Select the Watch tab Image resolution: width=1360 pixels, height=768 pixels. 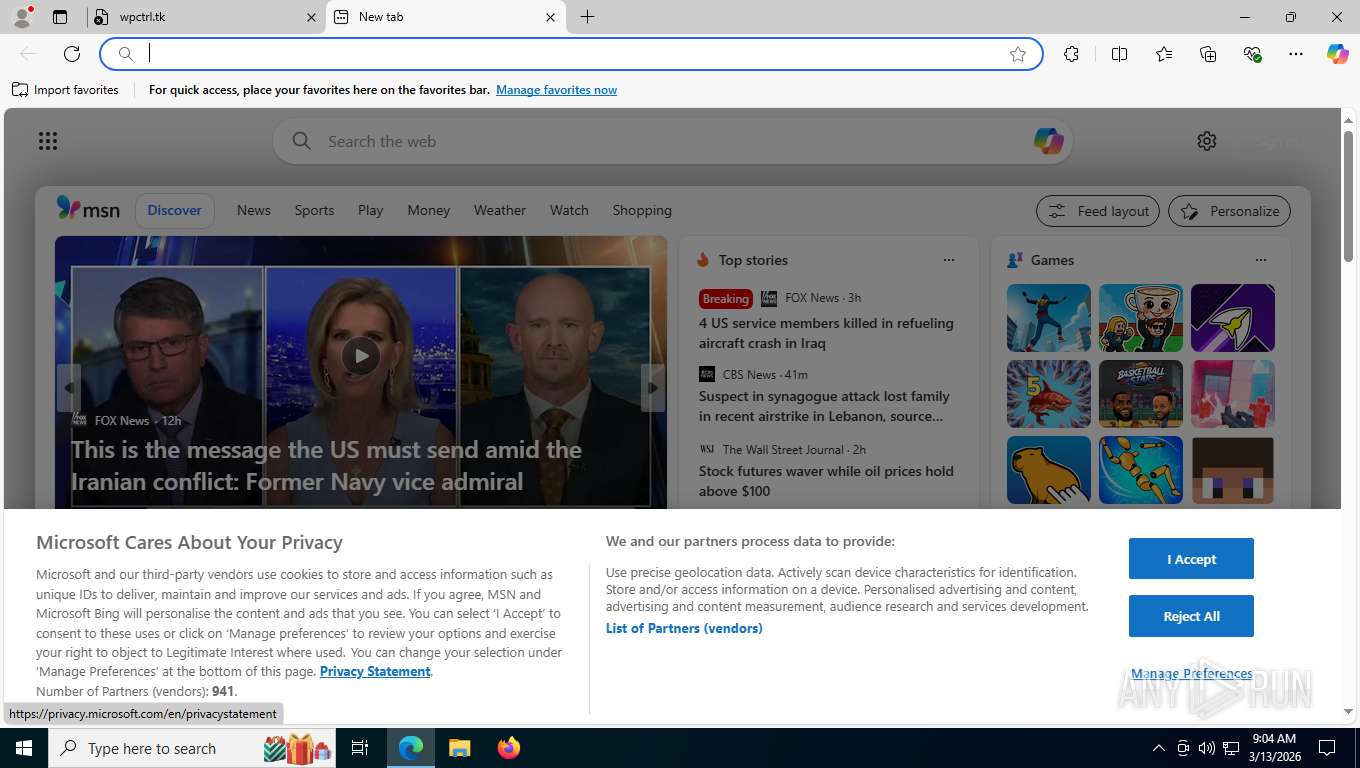coord(569,210)
